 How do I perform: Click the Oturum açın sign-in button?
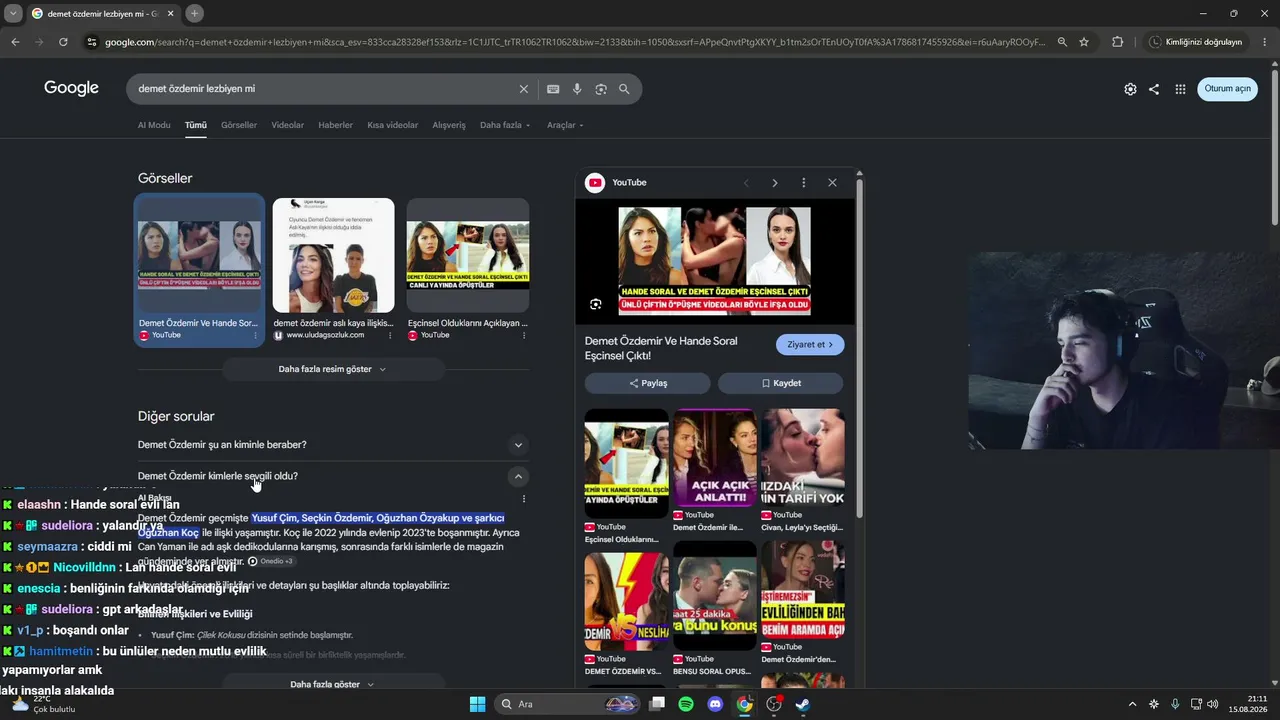click(1227, 89)
